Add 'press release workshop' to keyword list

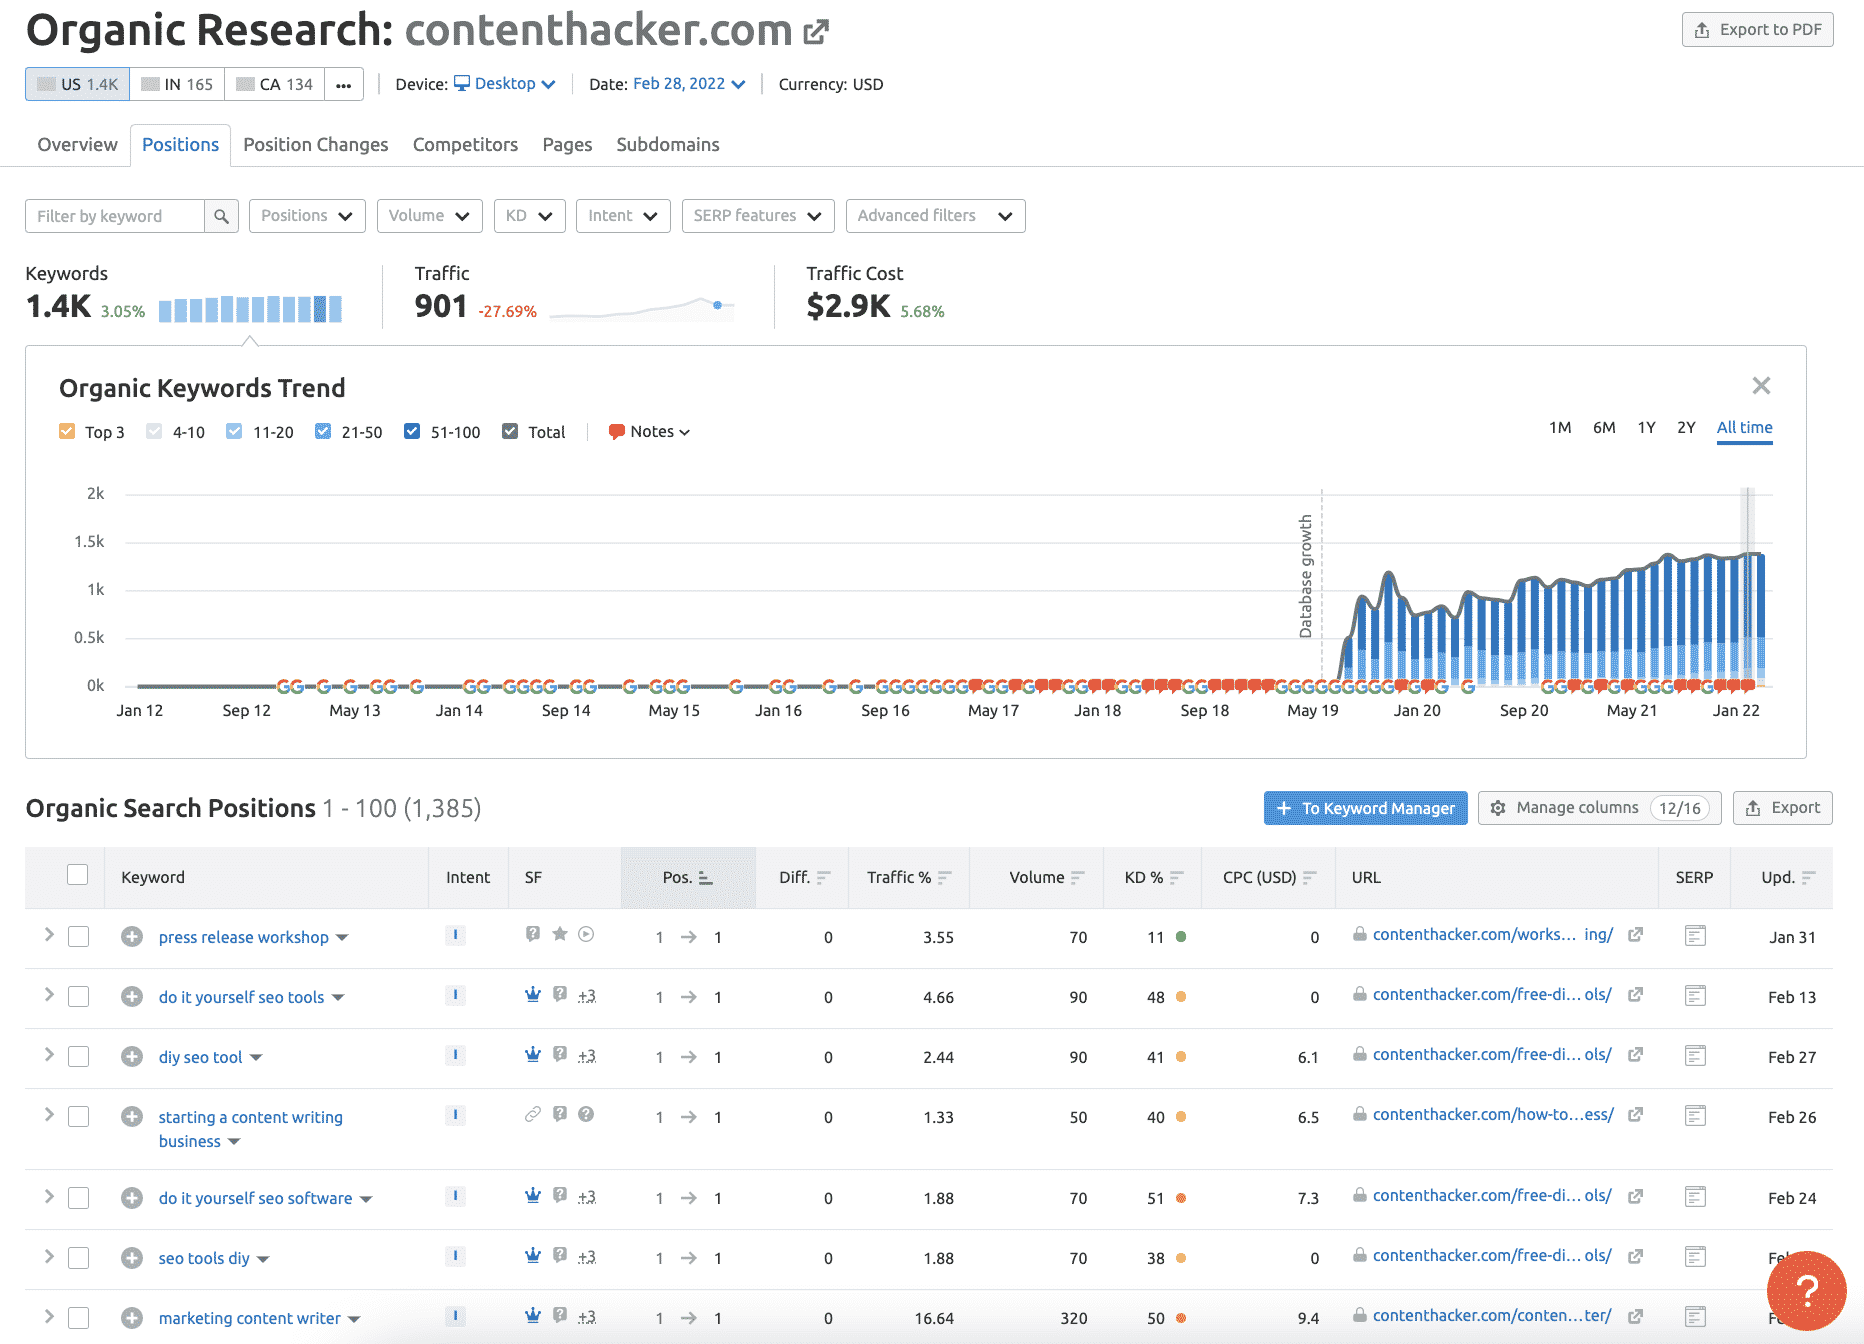(x=132, y=937)
